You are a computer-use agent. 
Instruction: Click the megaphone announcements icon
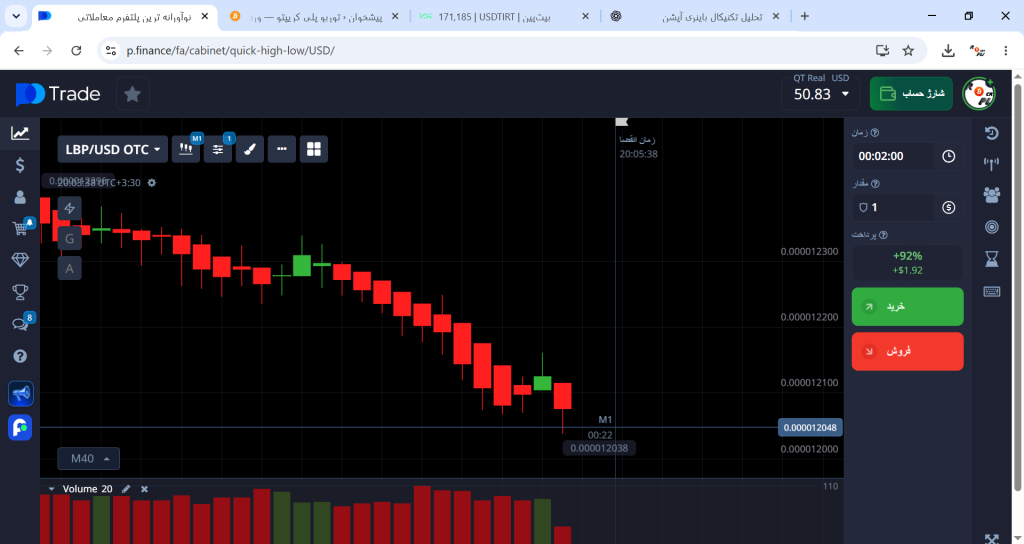click(20, 394)
